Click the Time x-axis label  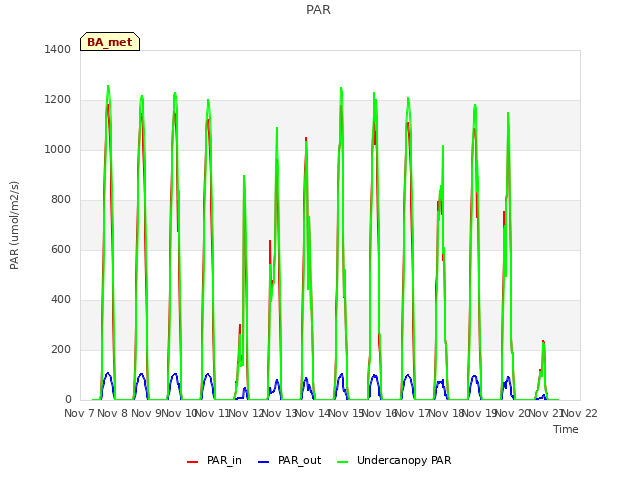click(x=566, y=429)
